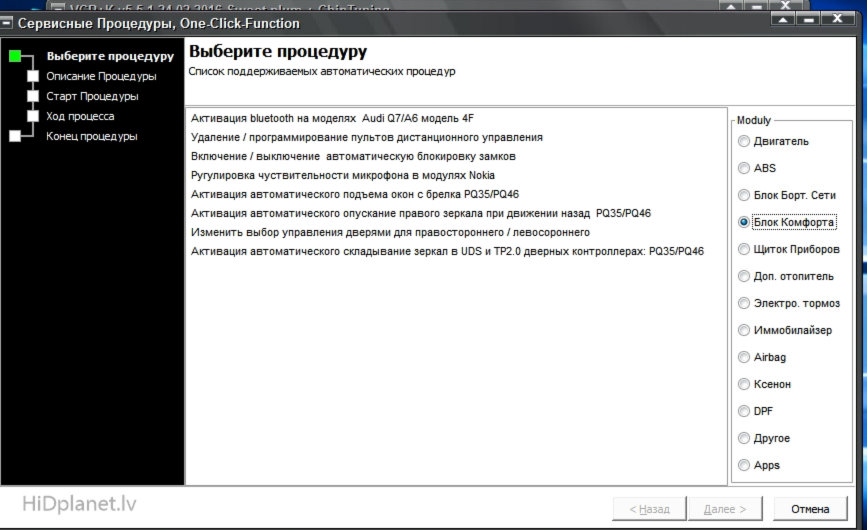Select Nokia microphone sensitivity procedure
The width and height of the screenshot is (867, 530).
tap(342, 175)
